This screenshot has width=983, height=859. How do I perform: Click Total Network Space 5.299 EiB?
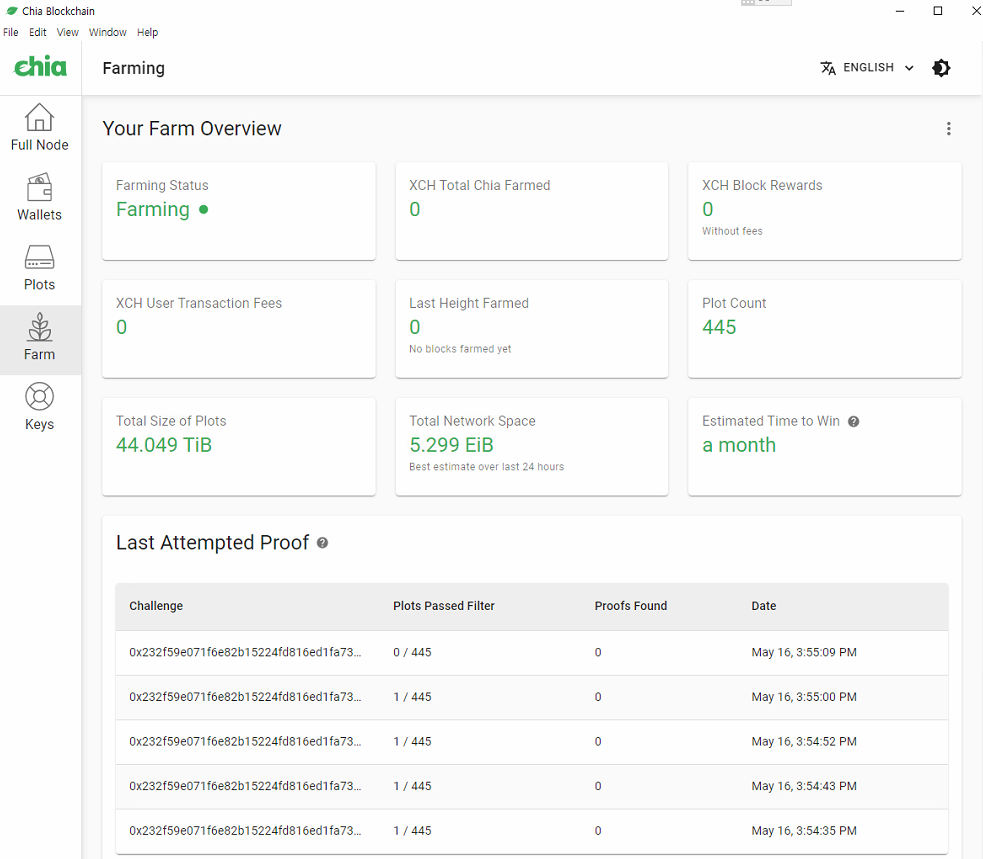(x=451, y=445)
